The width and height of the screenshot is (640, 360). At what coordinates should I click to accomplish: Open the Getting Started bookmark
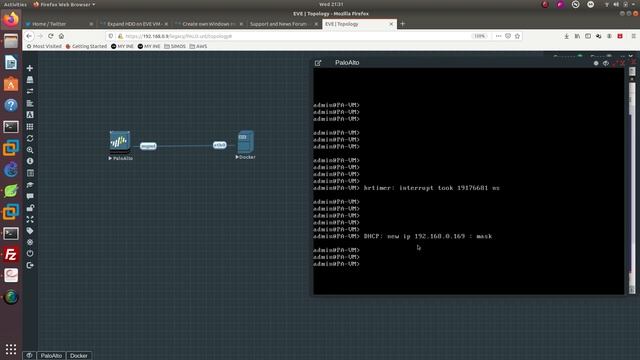[x=86, y=47]
